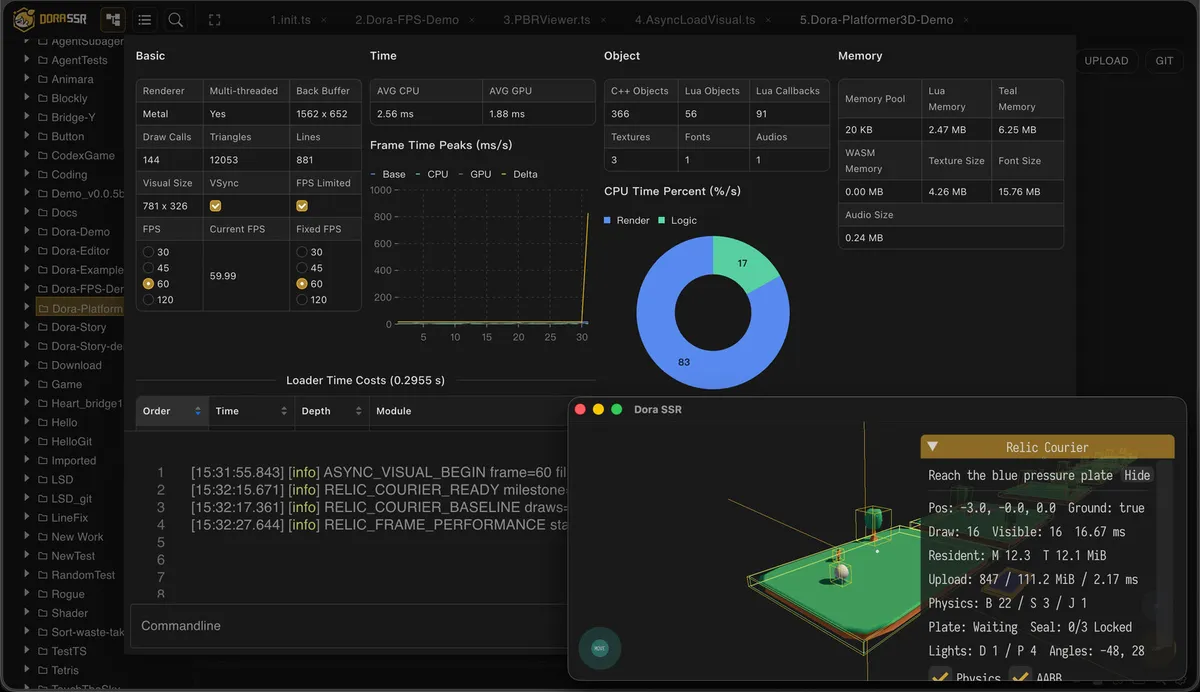Switch to the 2.Dora-FPS-Demo tab
Image resolution: width=1200 pixels, height=692 pixels.
click(407, 20)
